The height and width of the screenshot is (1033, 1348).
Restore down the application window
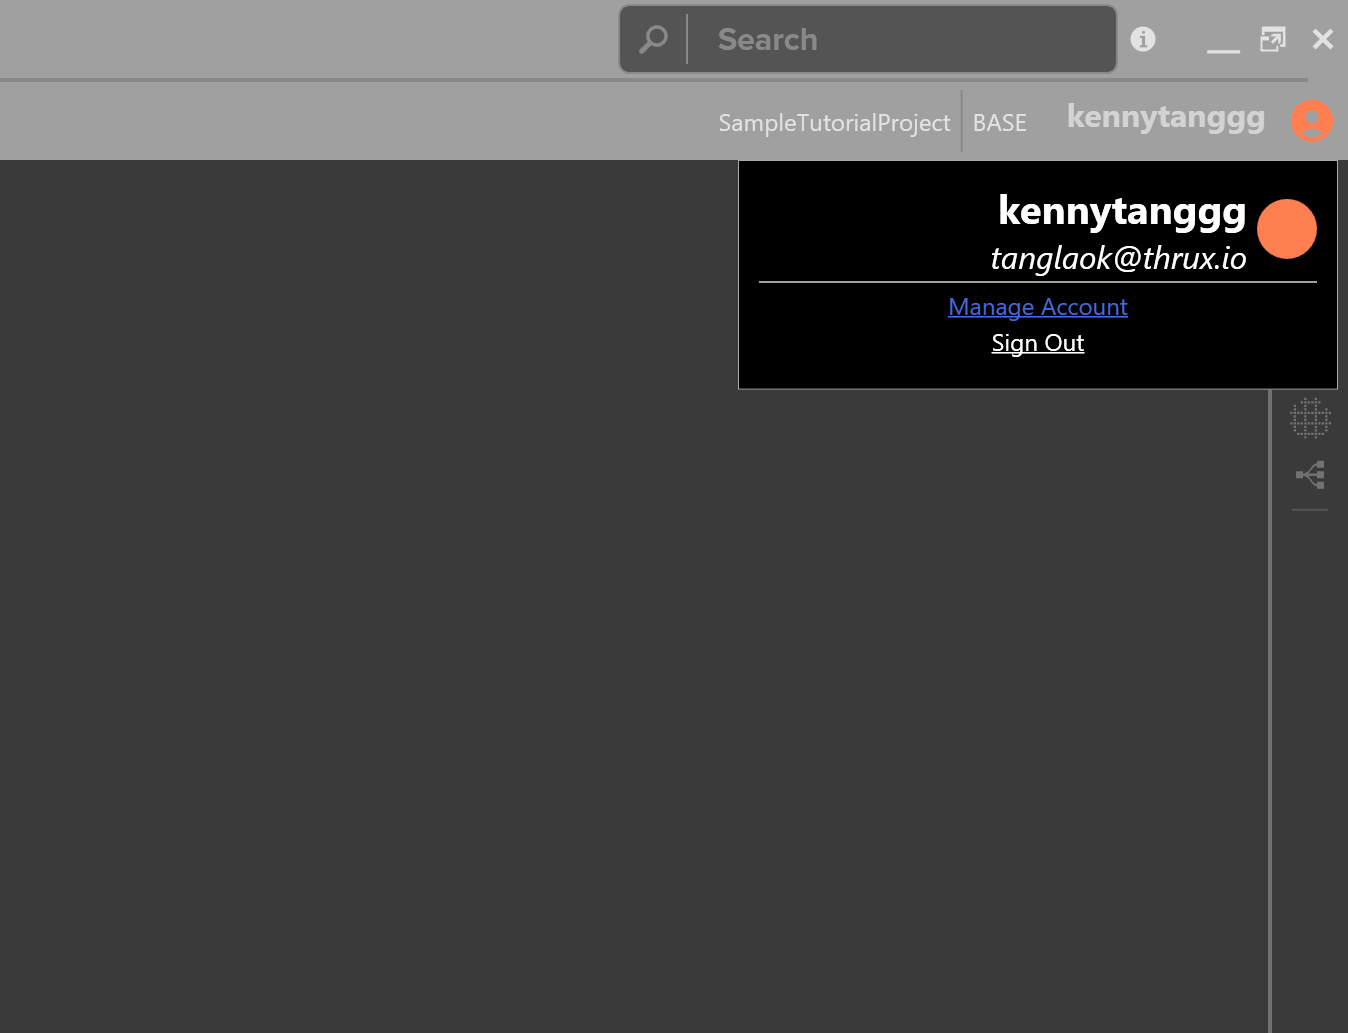1273,39
